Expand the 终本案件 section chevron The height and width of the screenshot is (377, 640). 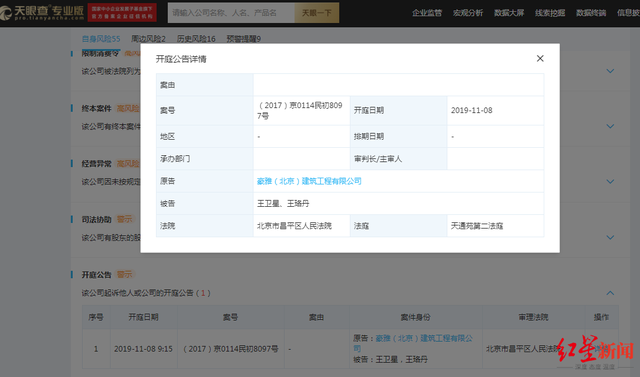pos(610,126)
